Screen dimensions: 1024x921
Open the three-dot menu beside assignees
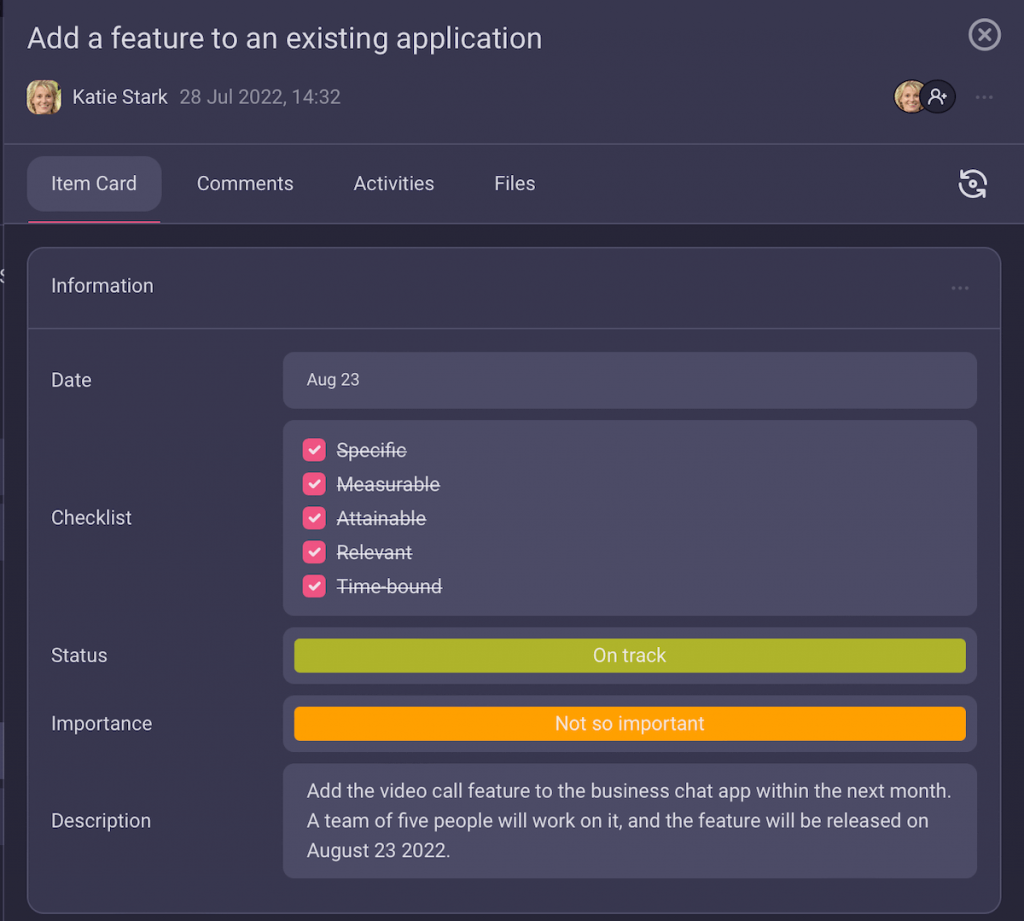984,97
